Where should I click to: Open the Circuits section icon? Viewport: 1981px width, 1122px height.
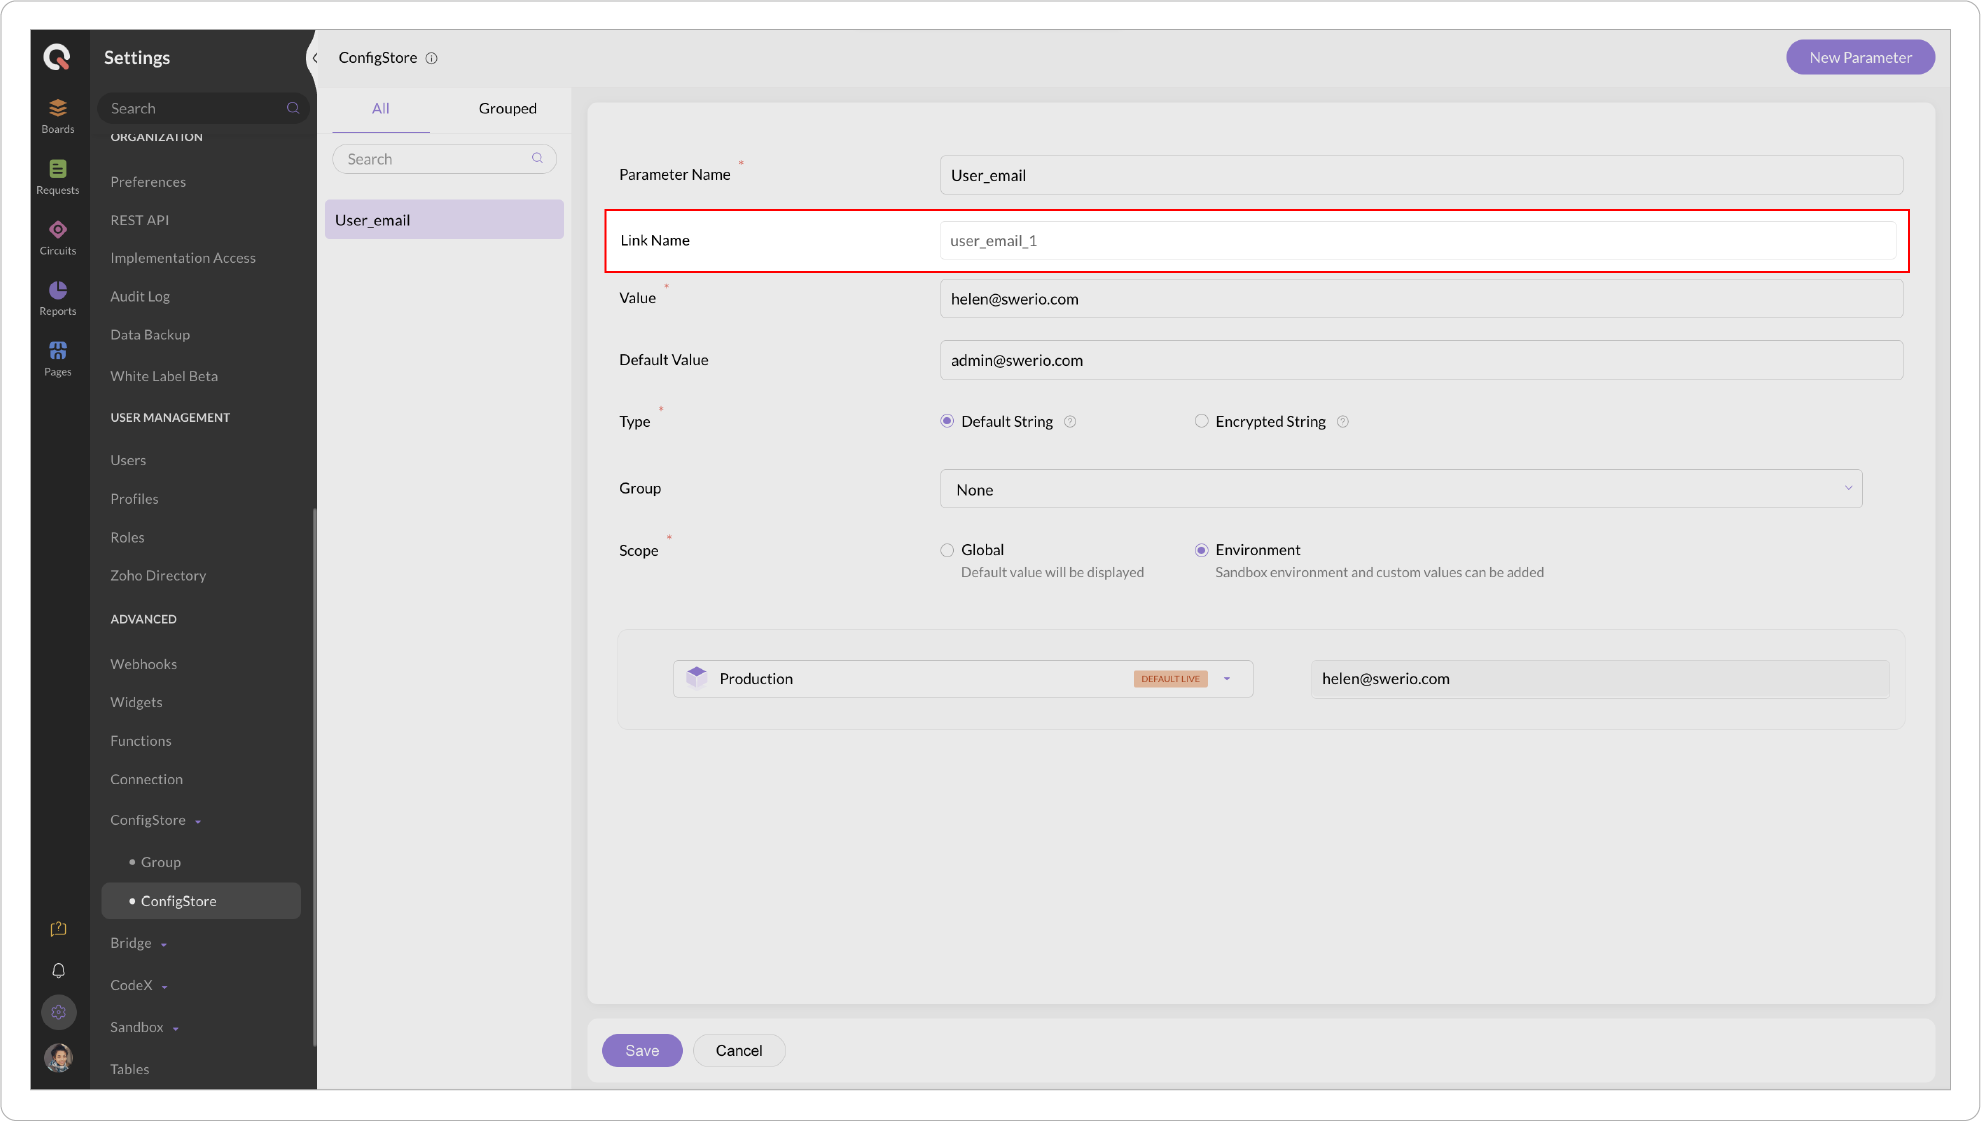[58, 236]
